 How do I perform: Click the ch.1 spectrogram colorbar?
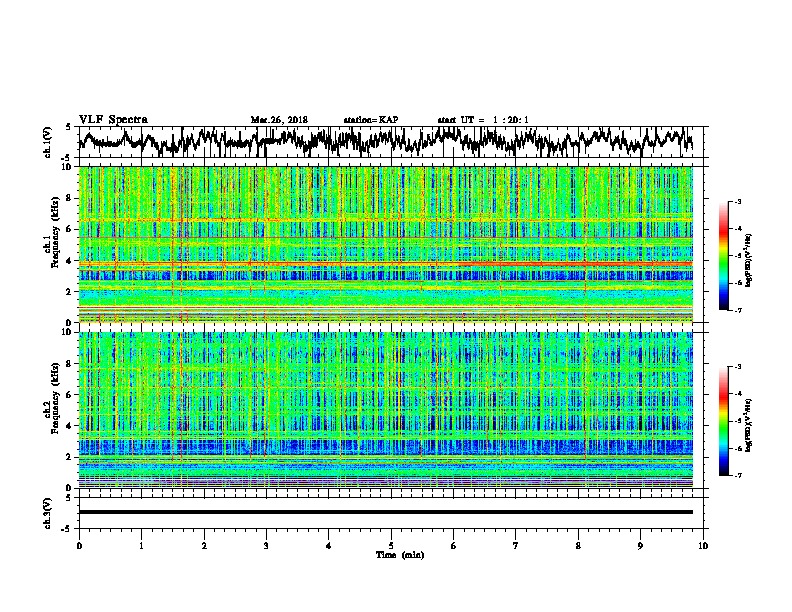723,256
